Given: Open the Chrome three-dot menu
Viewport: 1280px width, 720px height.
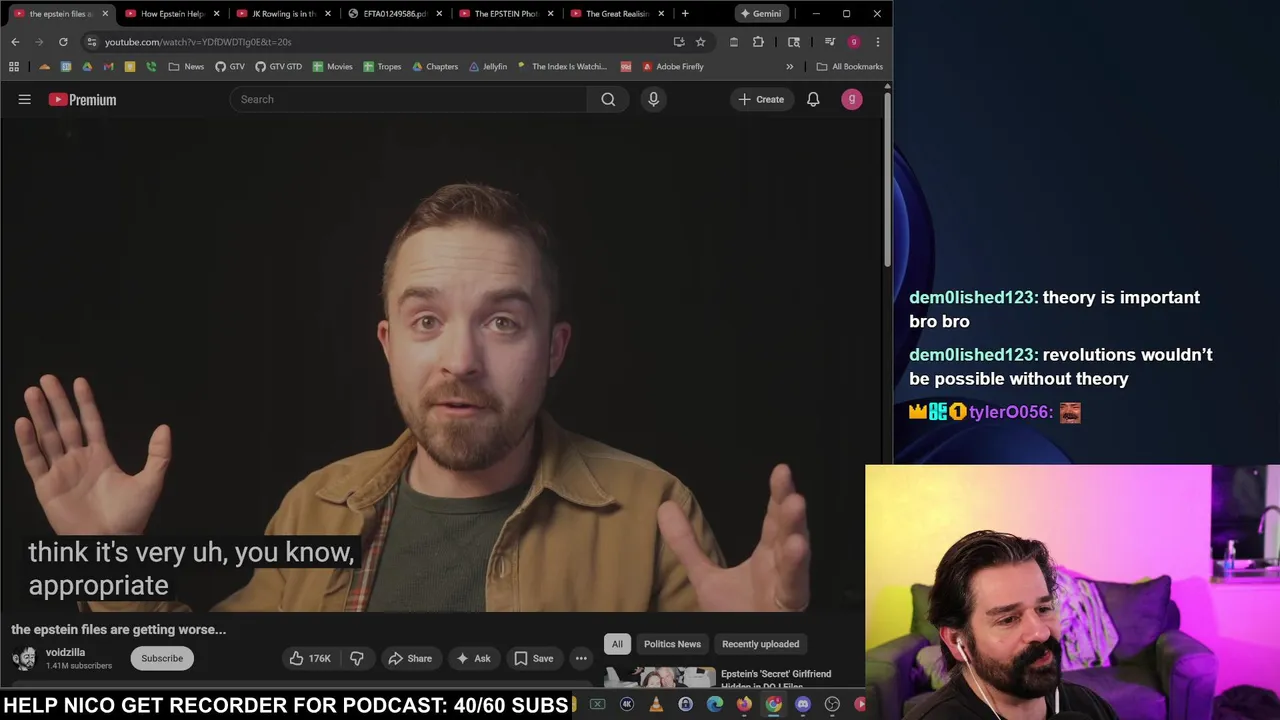Looking at the screenshot, I should pyautogui.click(x=877, y=42).
